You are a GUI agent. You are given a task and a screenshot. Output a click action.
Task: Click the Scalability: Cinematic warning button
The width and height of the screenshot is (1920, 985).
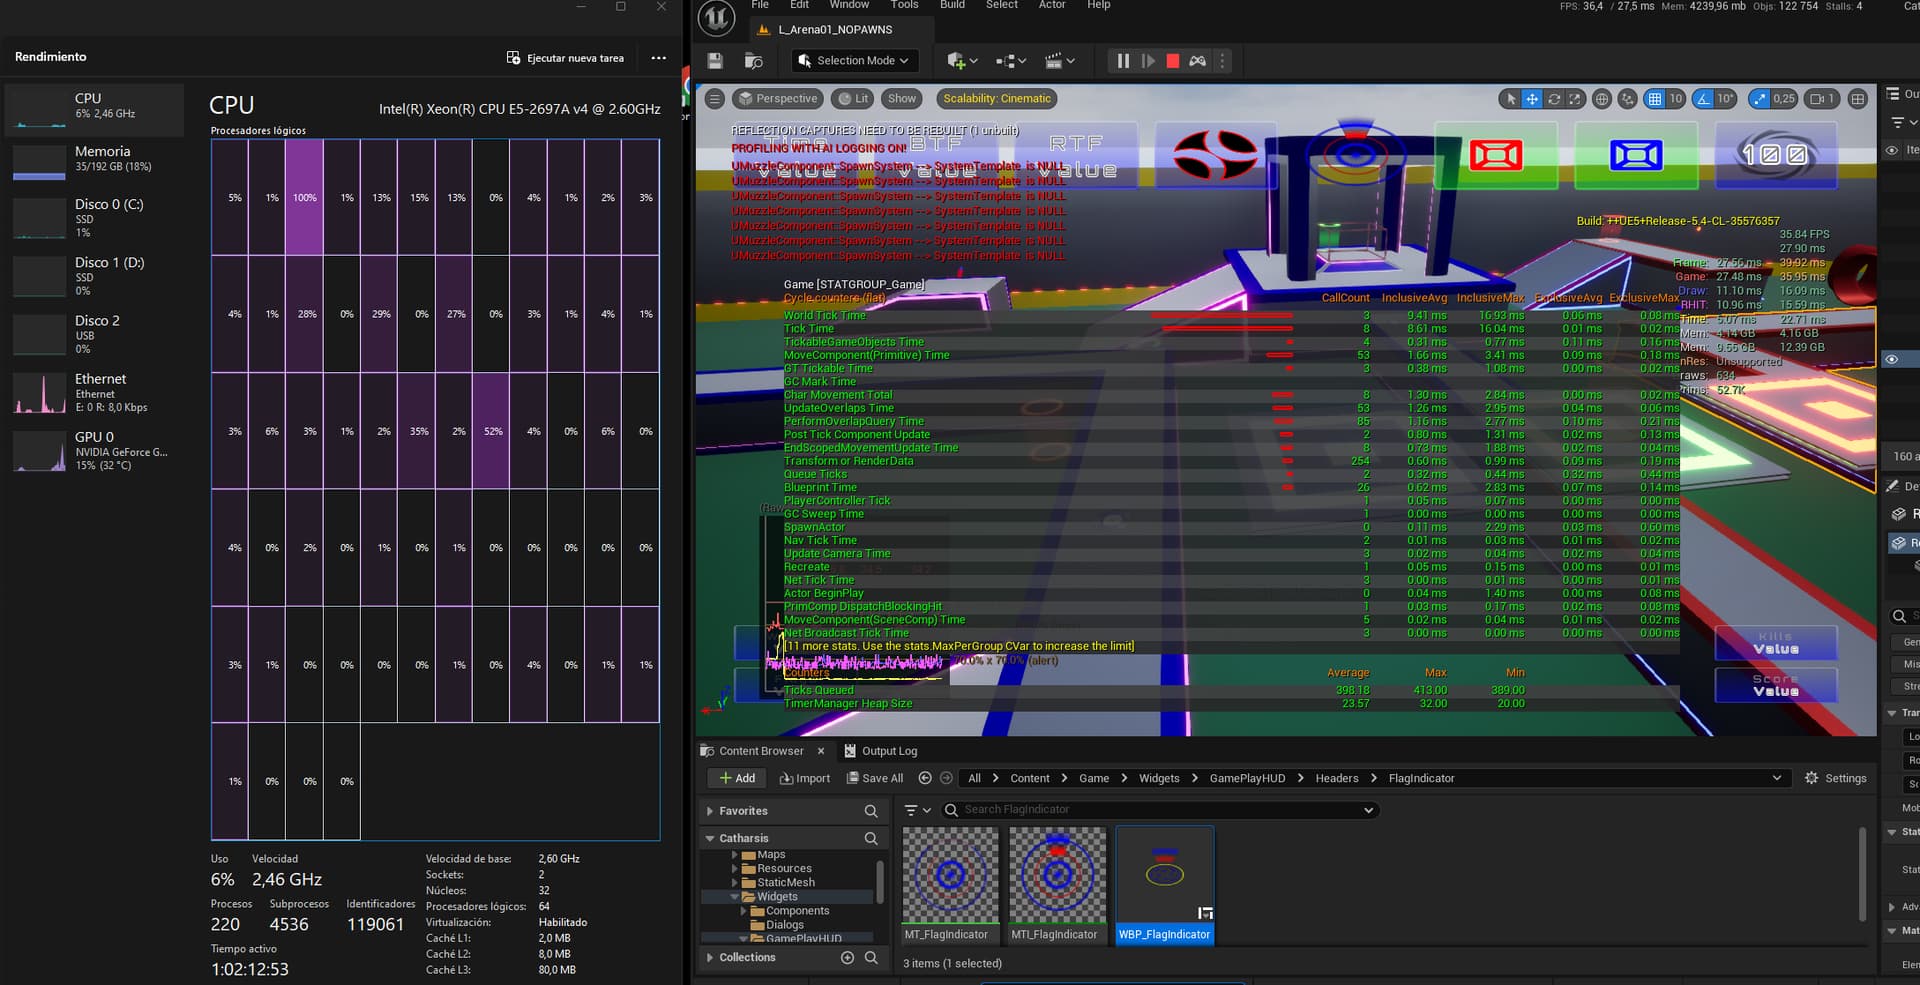[x=997, y=99]
